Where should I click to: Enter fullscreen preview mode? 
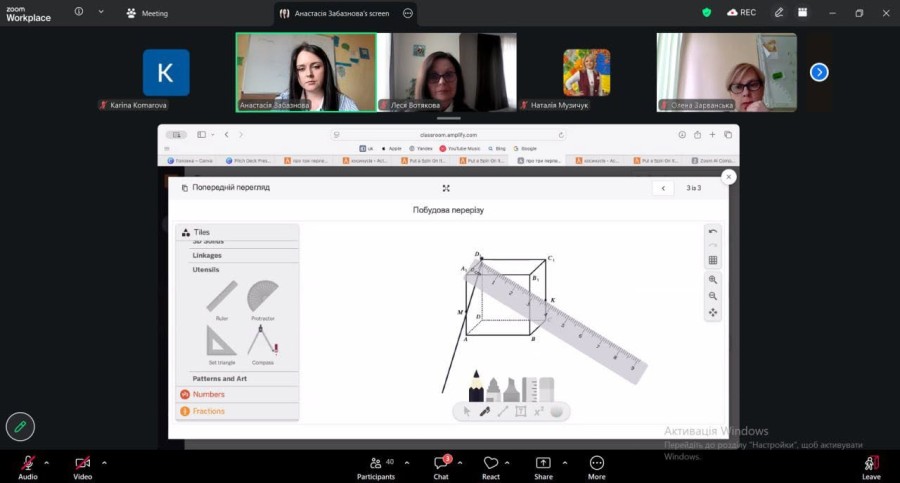(x=446, y=188)
